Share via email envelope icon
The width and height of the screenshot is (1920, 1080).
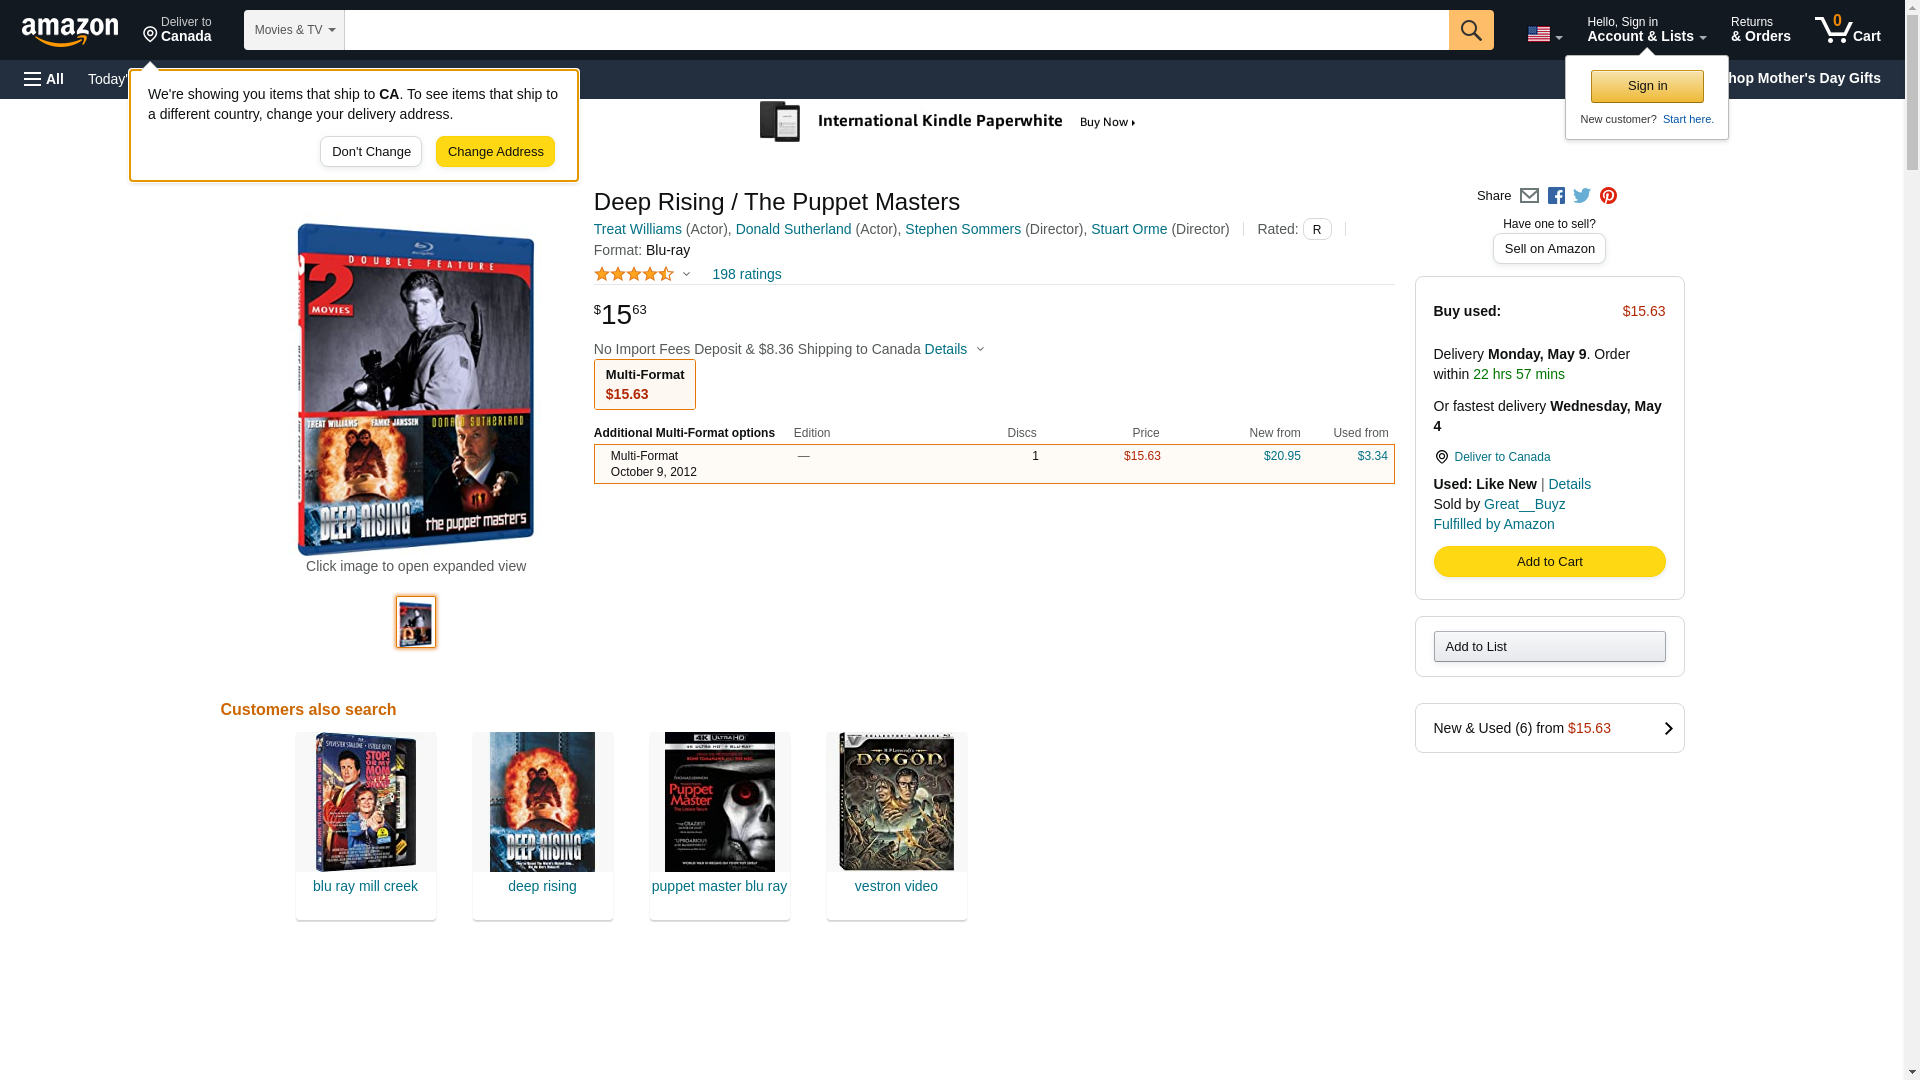[1529, 196]
